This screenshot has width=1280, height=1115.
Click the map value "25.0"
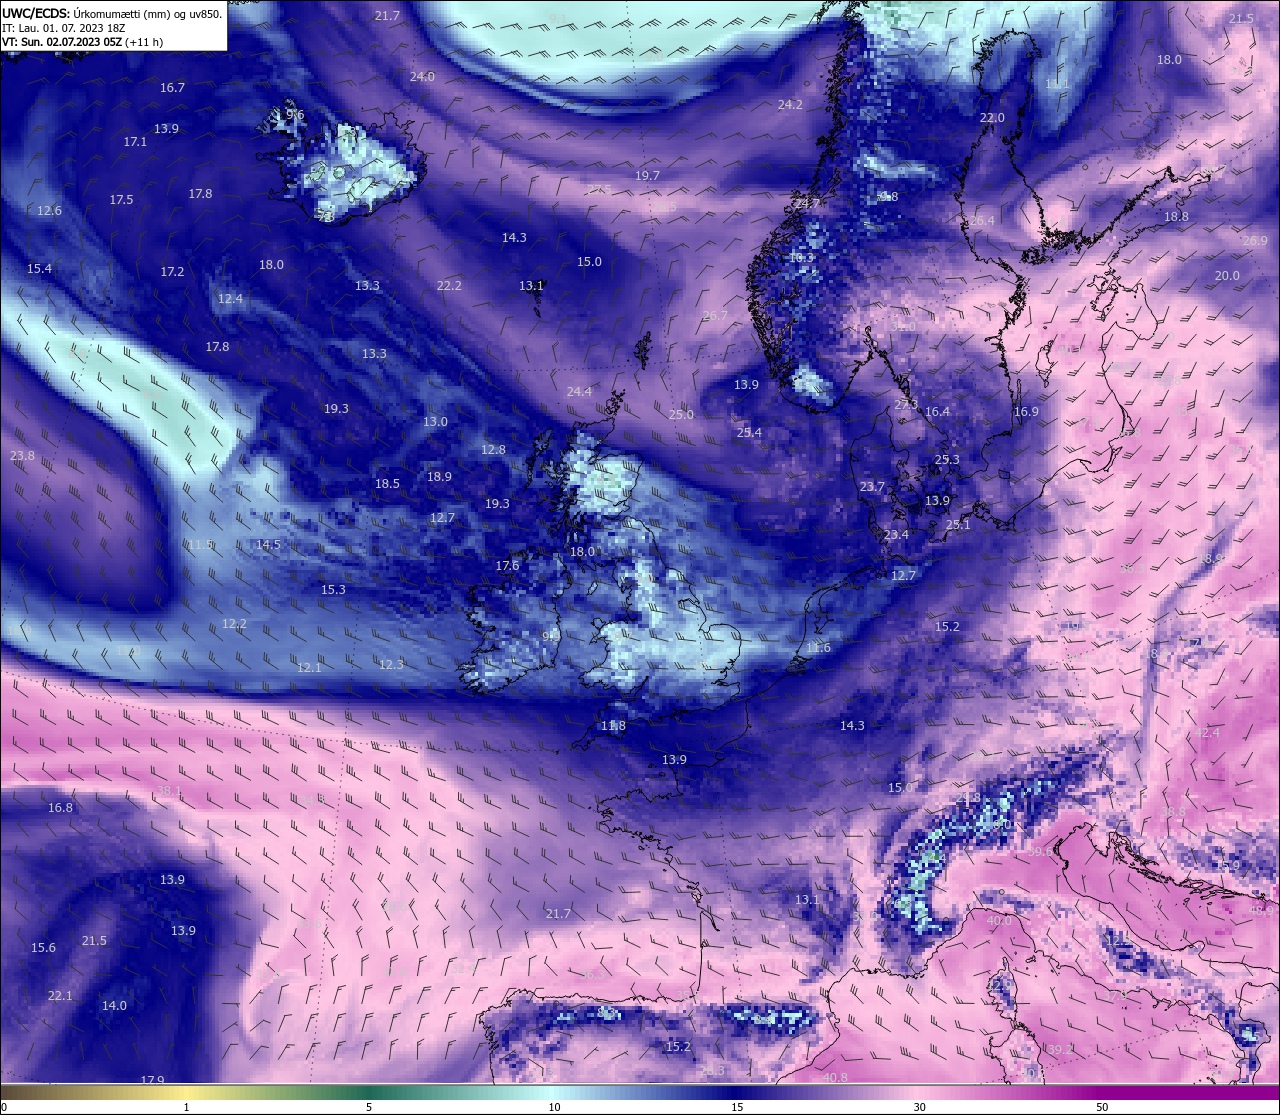(681, 415)
